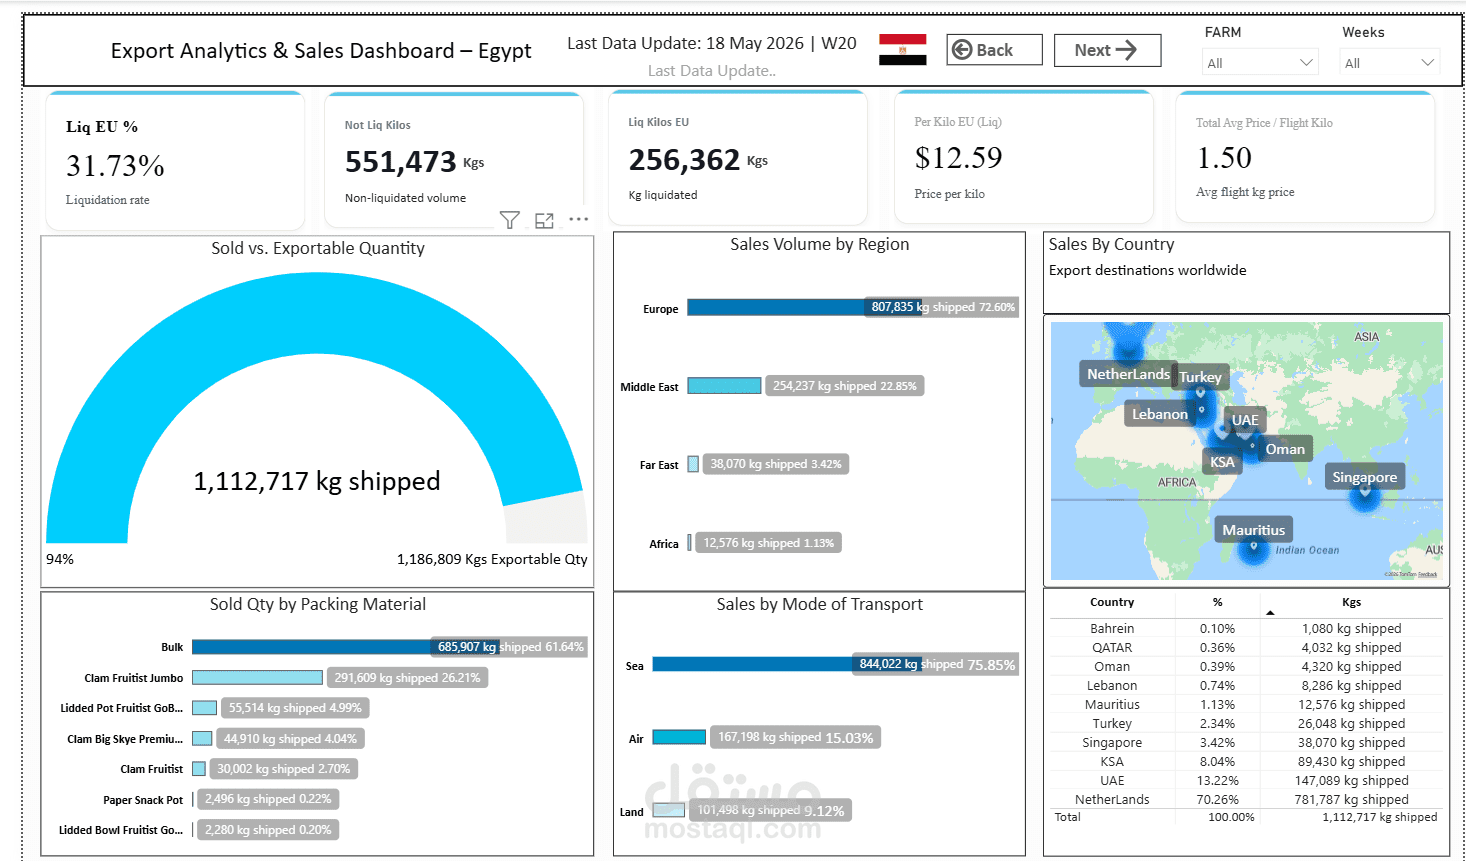Open focus mode icon above the gauge chart

tap(544, 220)
